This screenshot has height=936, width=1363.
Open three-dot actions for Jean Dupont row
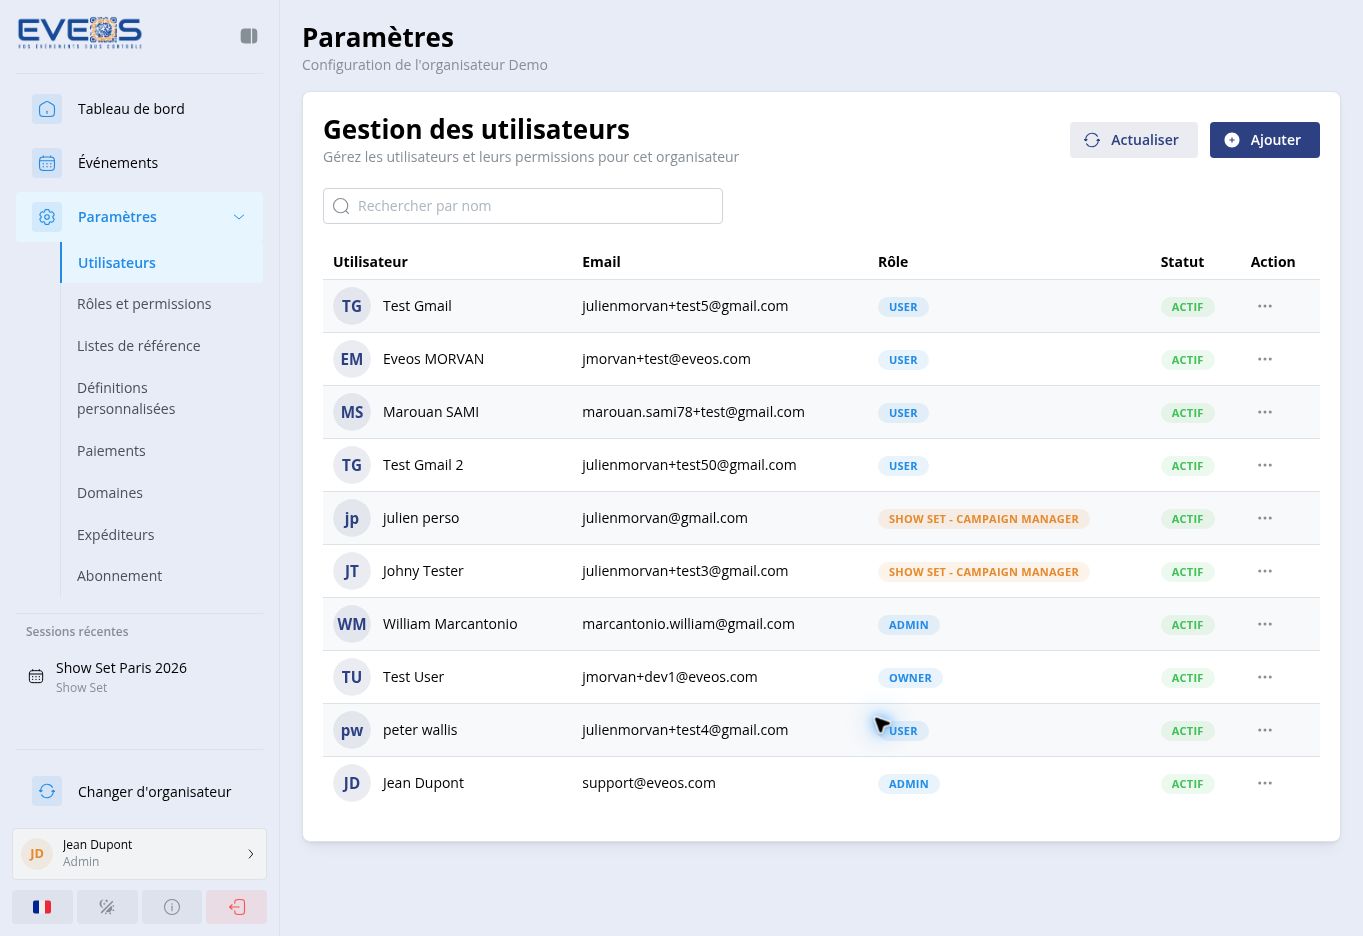pos(1265,783)
